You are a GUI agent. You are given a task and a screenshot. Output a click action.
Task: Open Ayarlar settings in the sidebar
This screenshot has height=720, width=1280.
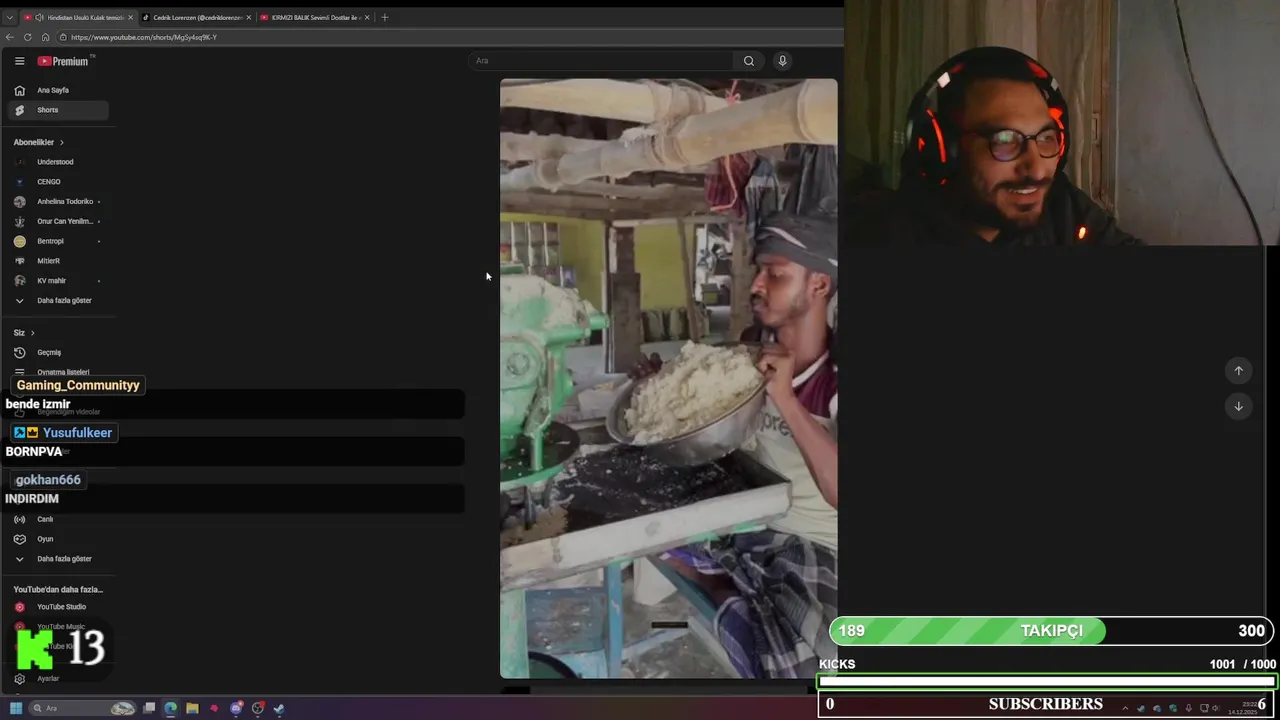(x=58, y=678)
